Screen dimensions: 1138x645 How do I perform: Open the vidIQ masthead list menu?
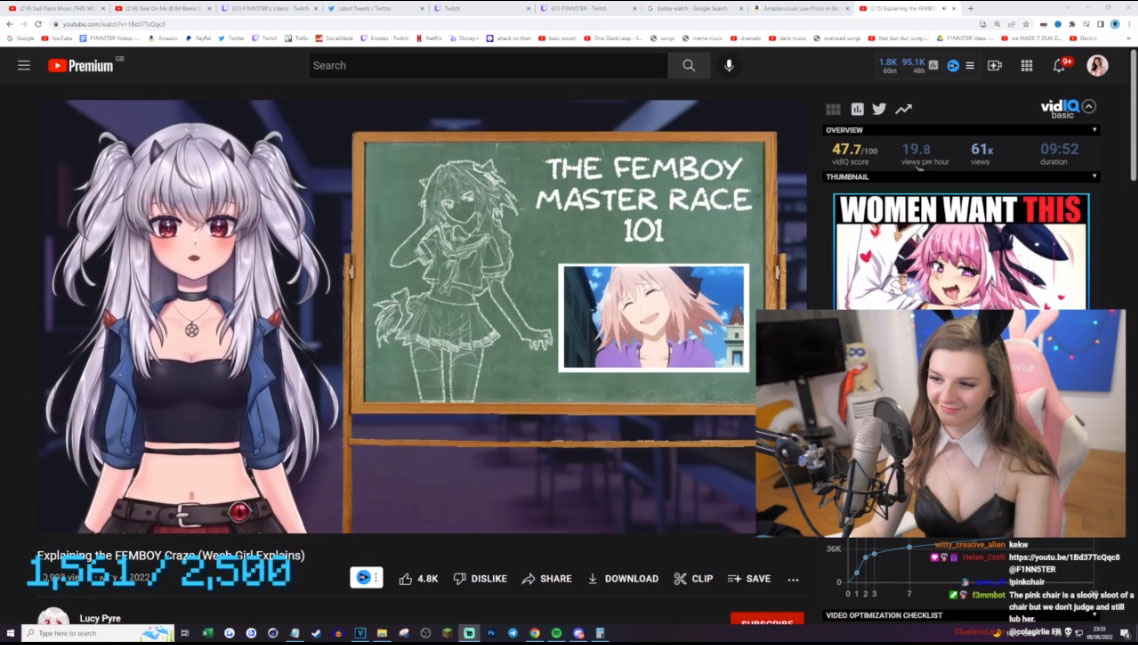970,65
